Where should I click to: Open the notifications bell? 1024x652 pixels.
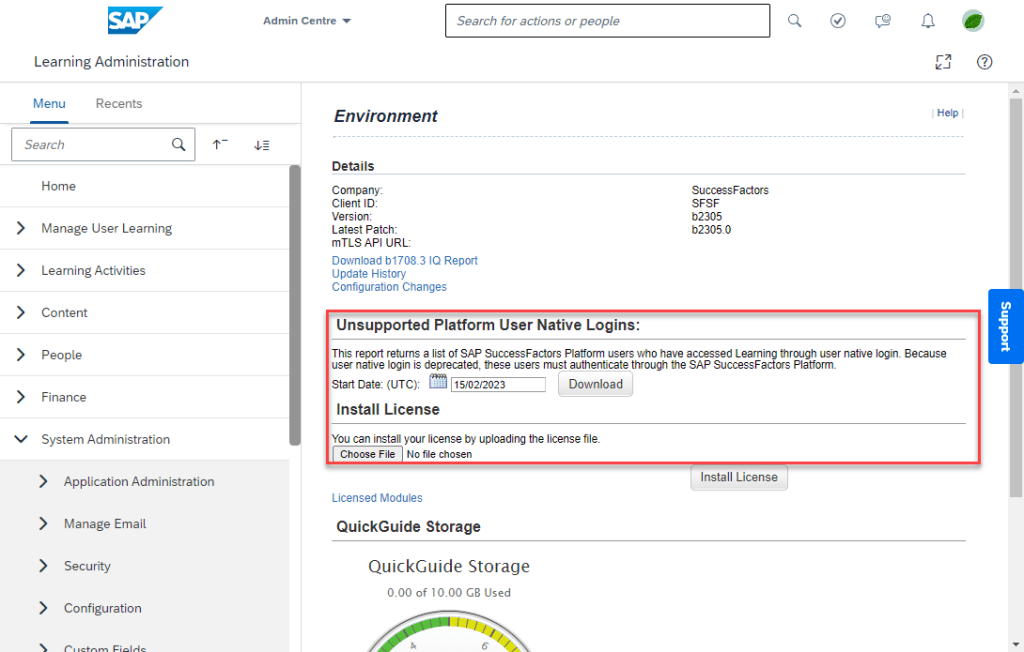click(928, 21)
